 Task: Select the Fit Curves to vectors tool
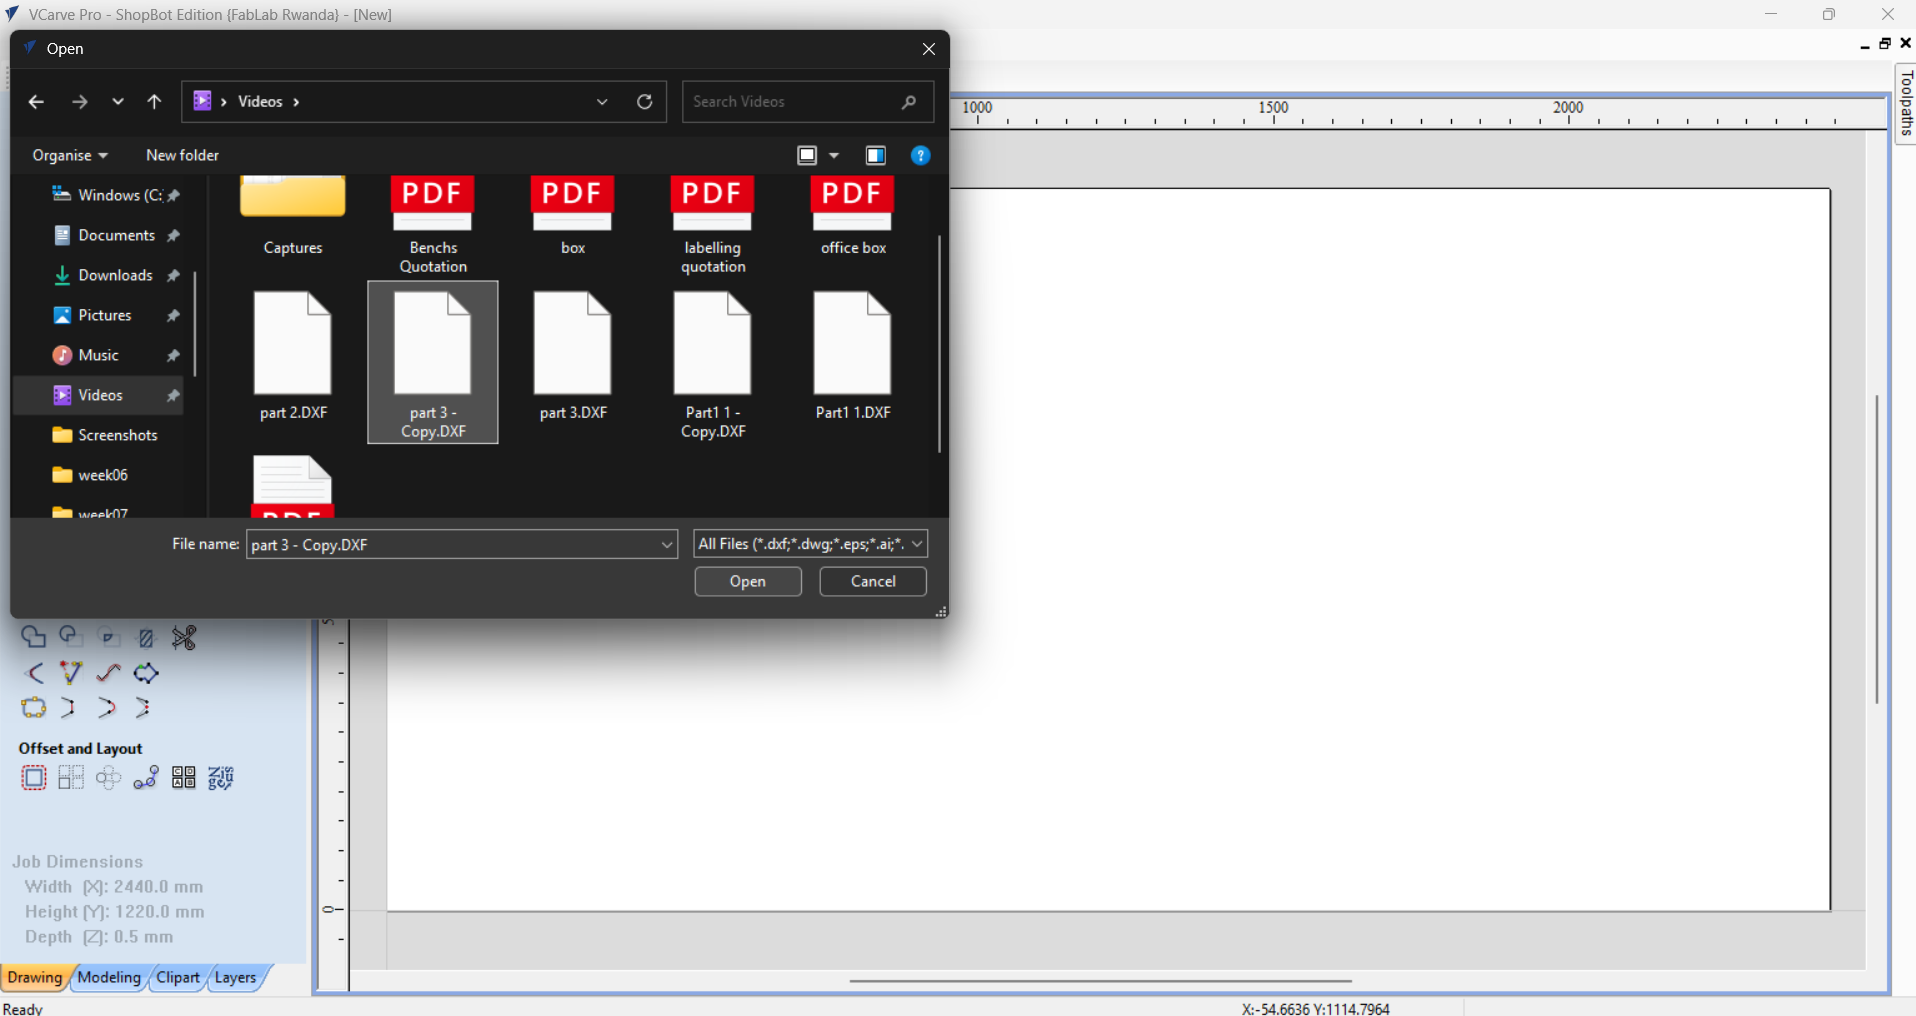(x=108, y=673)
